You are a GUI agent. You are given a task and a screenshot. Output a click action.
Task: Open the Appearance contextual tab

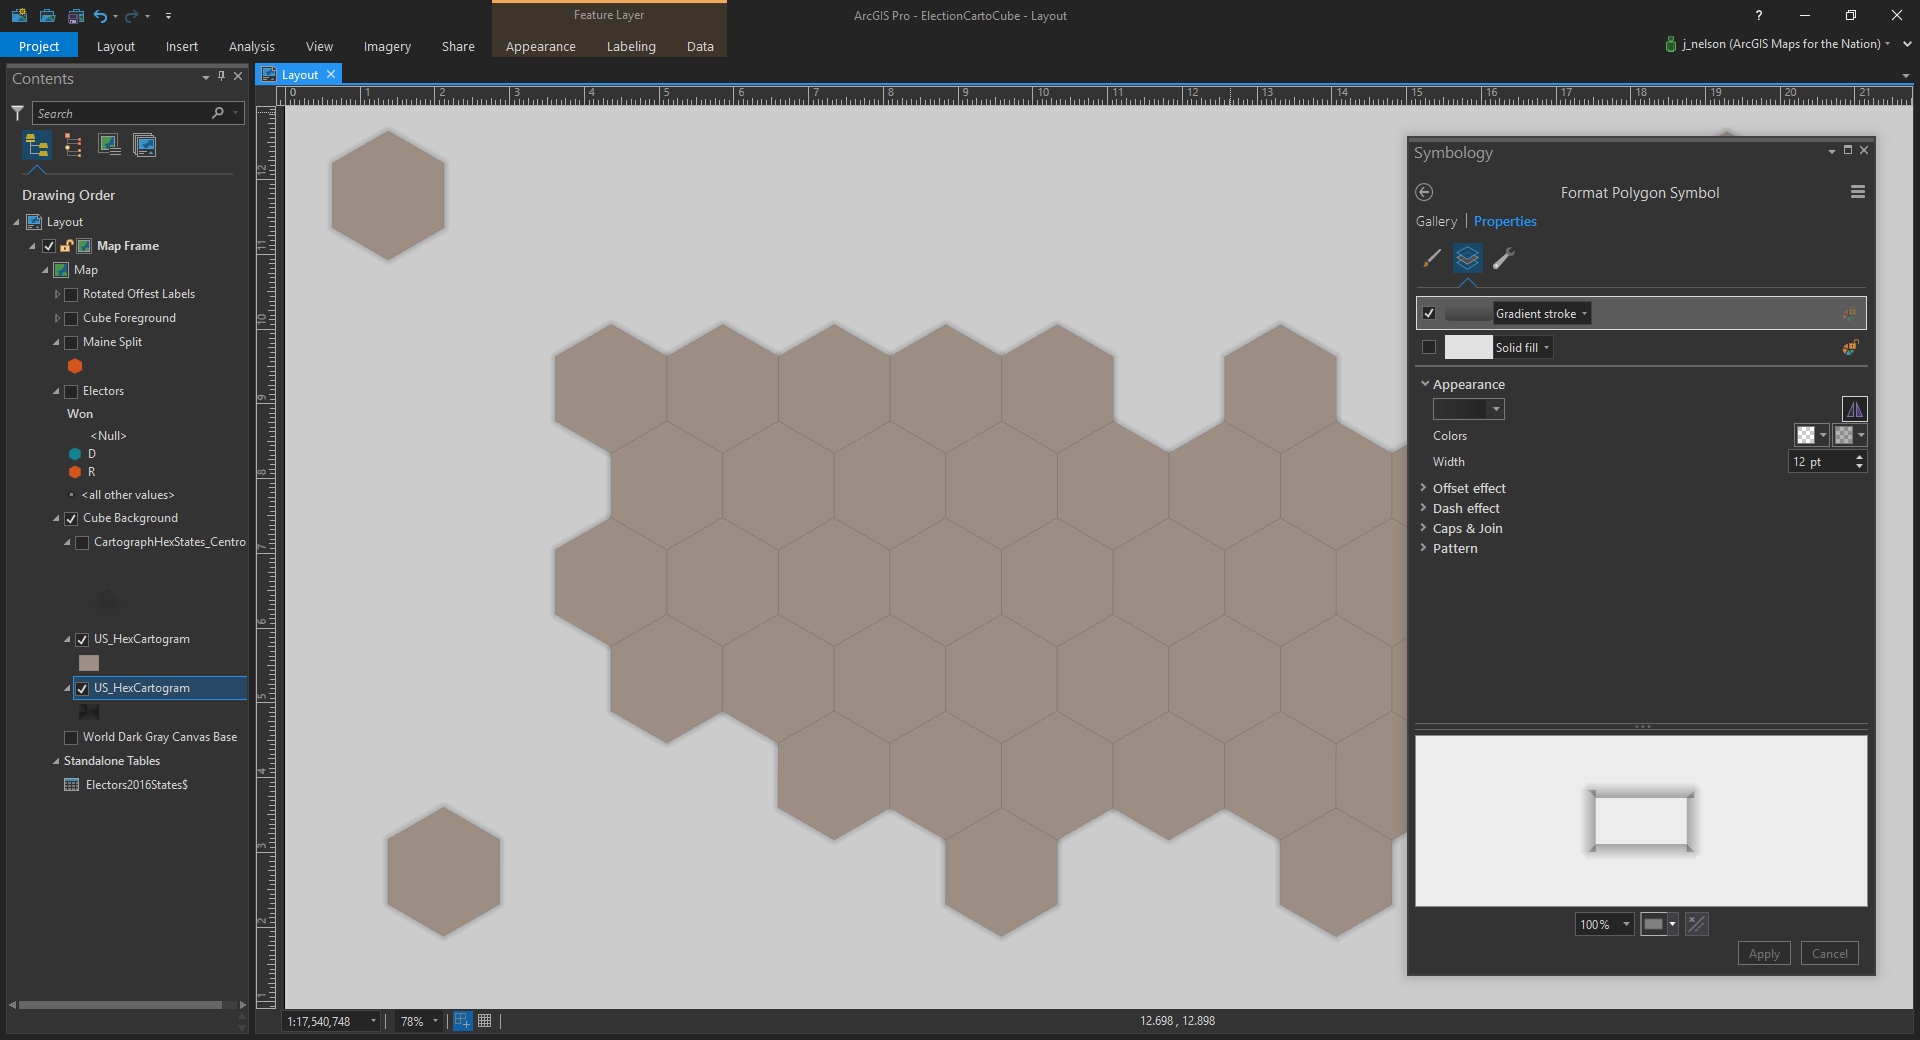click(x=541, y=46)
